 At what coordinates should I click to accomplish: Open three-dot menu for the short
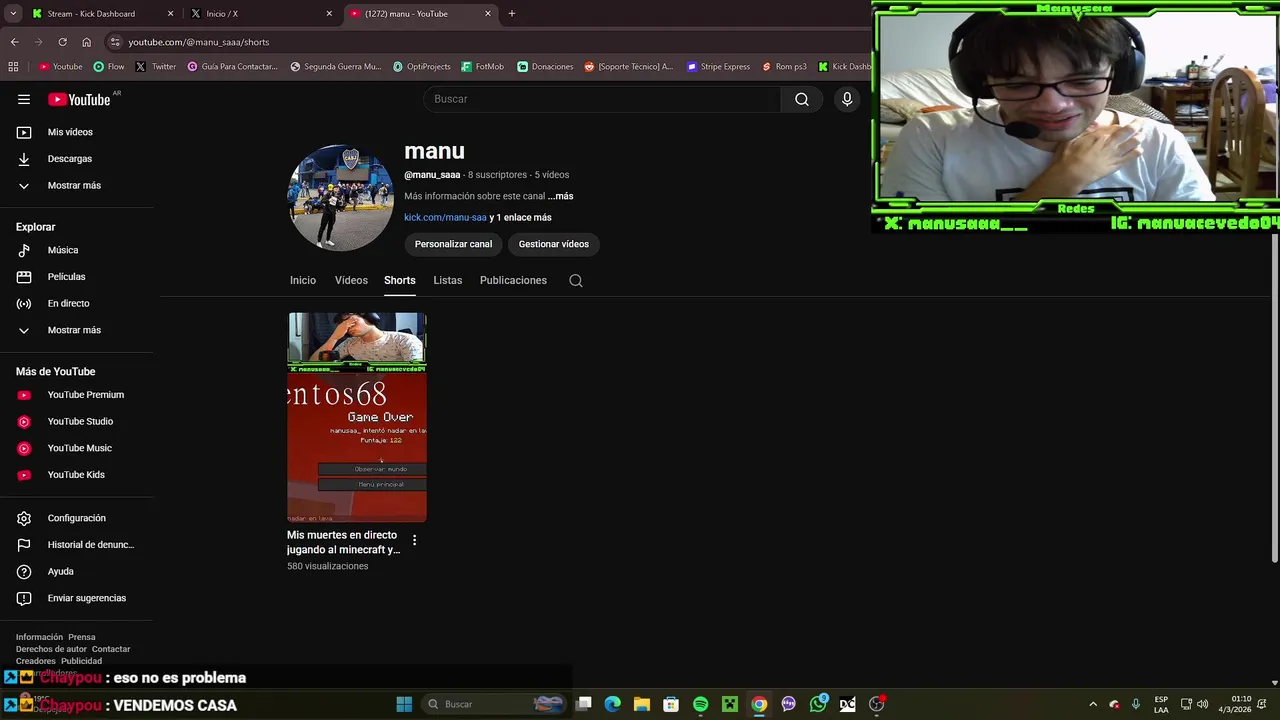point(414,540)
